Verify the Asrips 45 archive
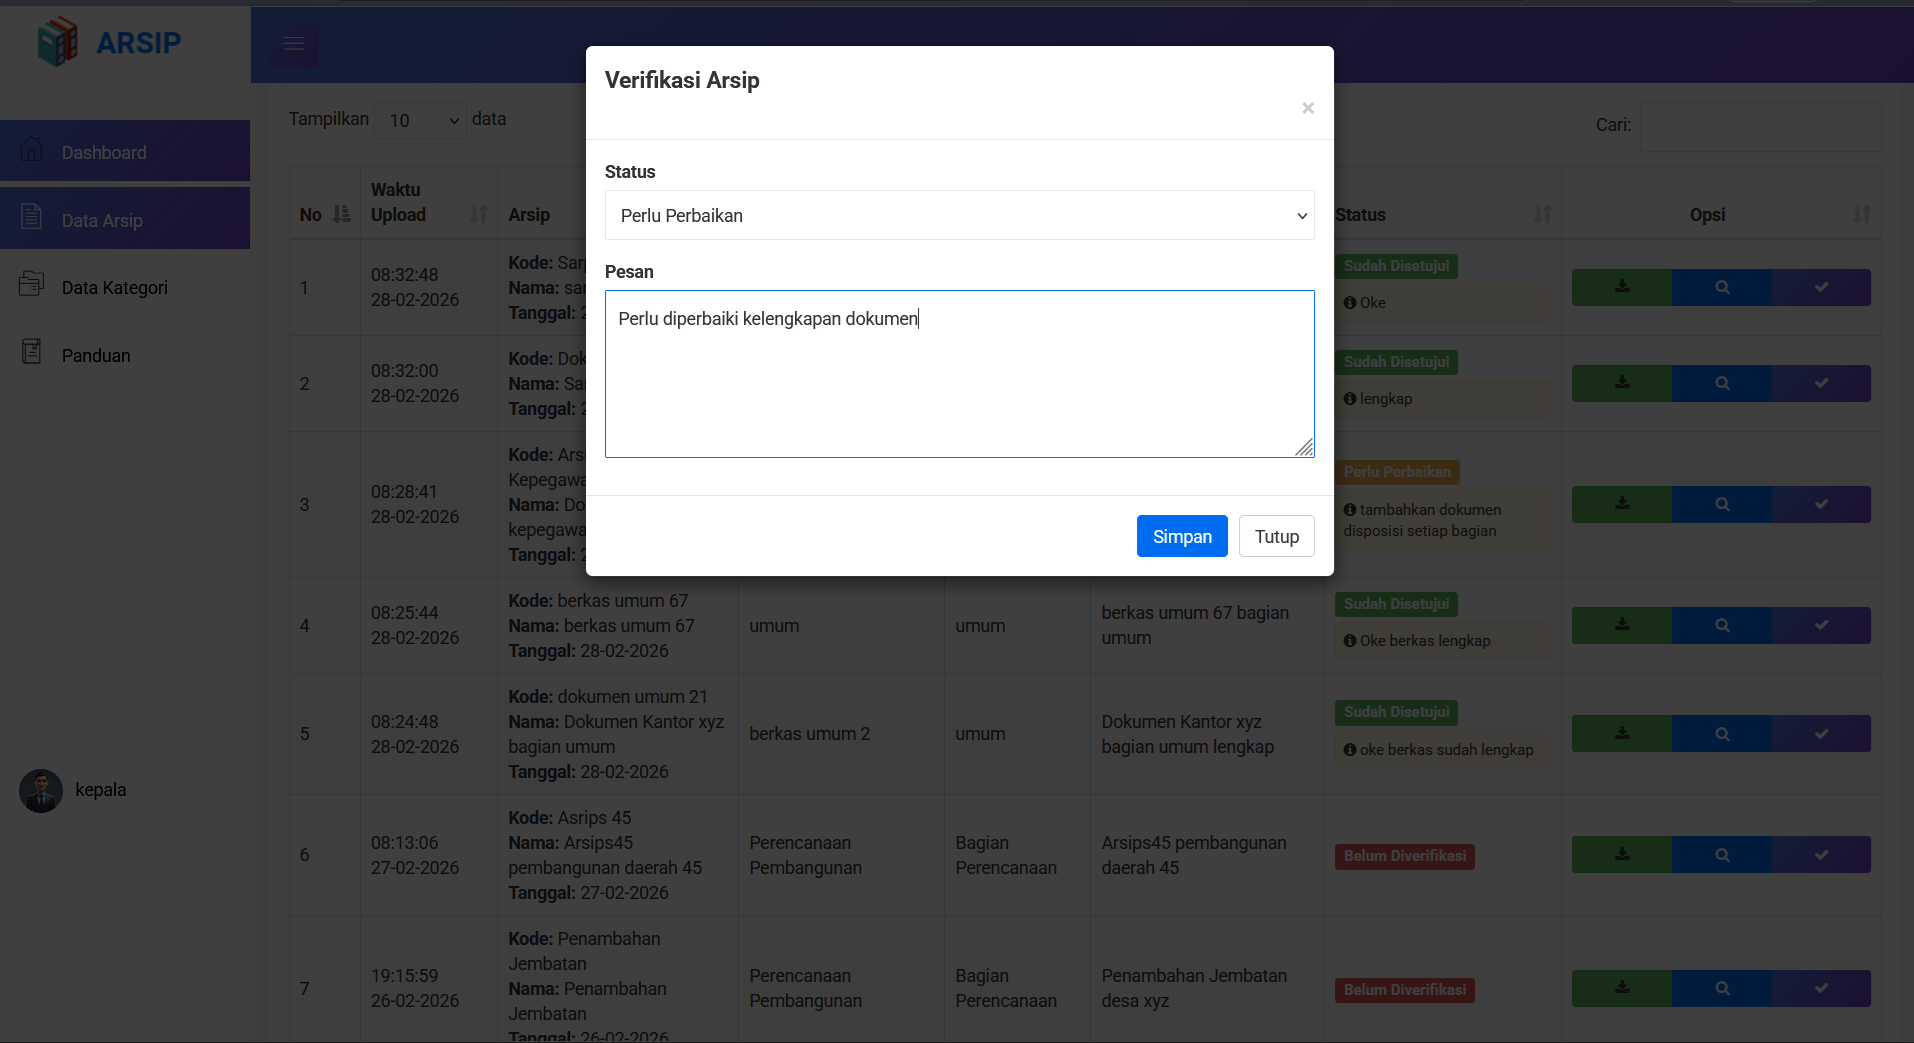 [1821, 854]
